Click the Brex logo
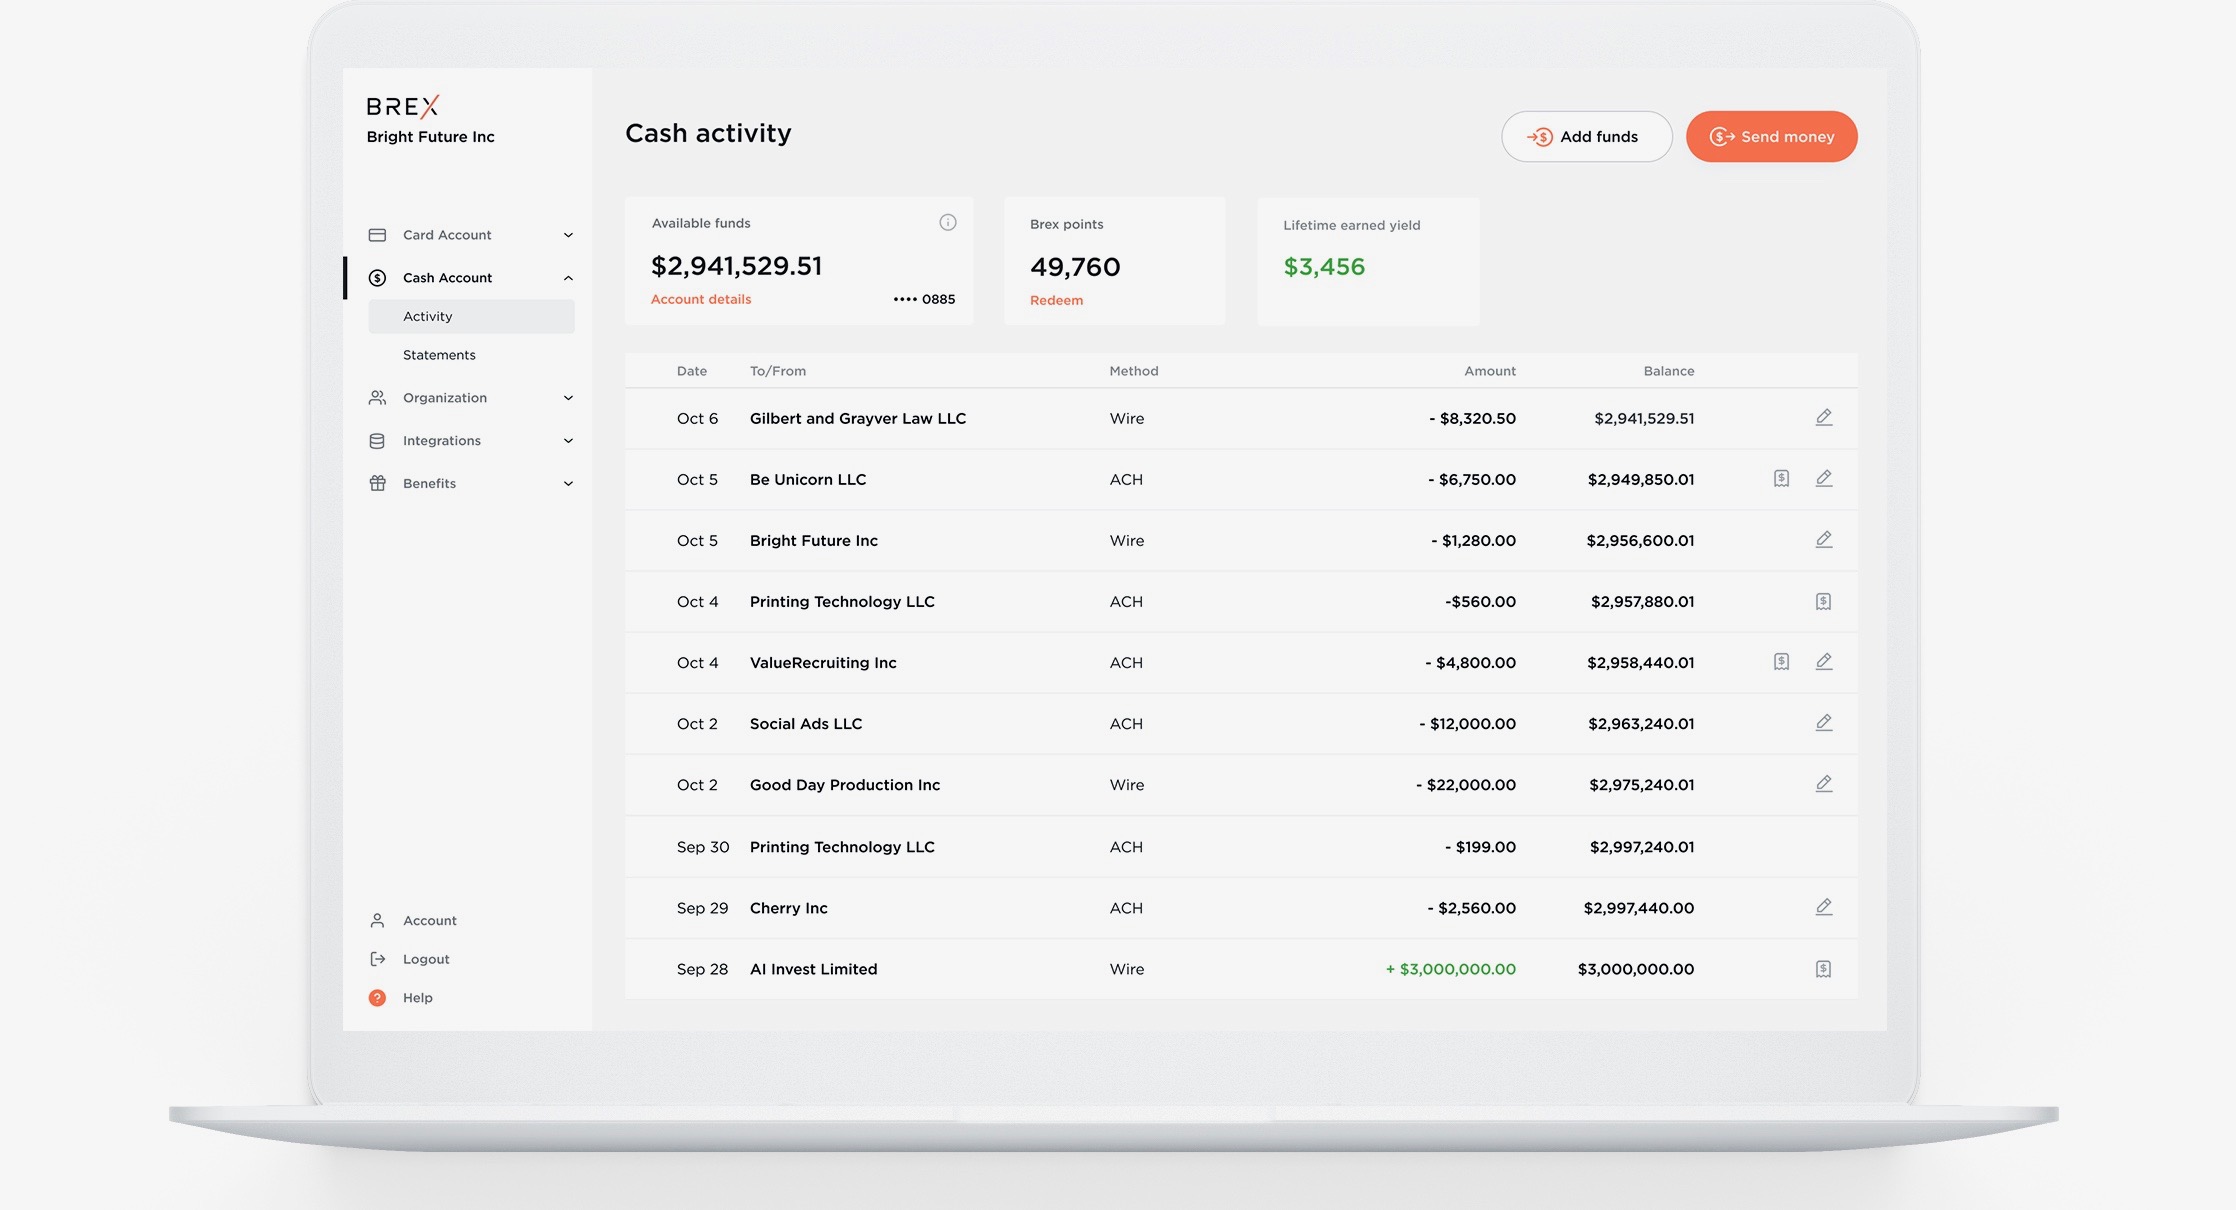Screen dimensions: 2236x1210 pos(402,106)
